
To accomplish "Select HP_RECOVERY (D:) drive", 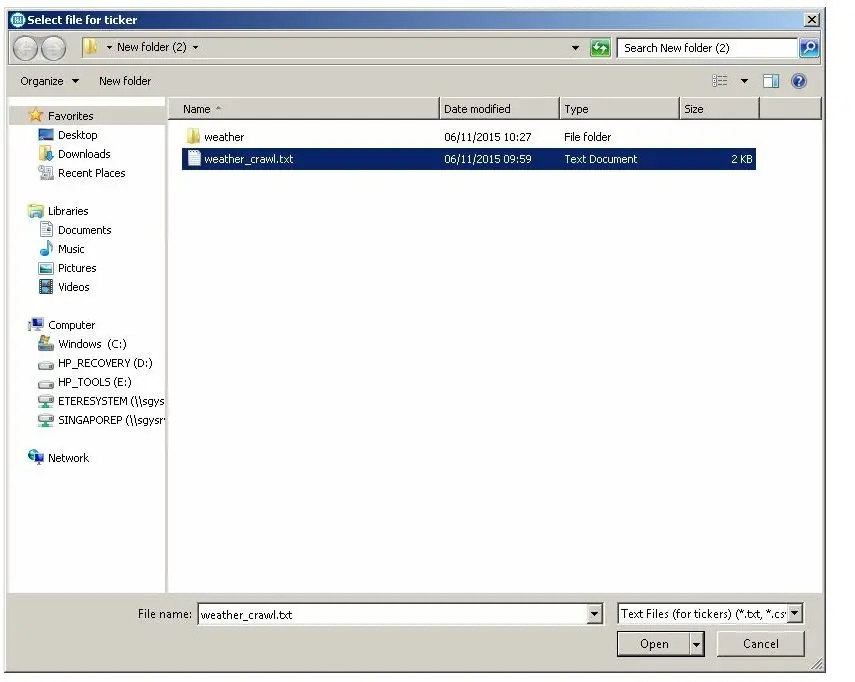I will tap(104, 363).
